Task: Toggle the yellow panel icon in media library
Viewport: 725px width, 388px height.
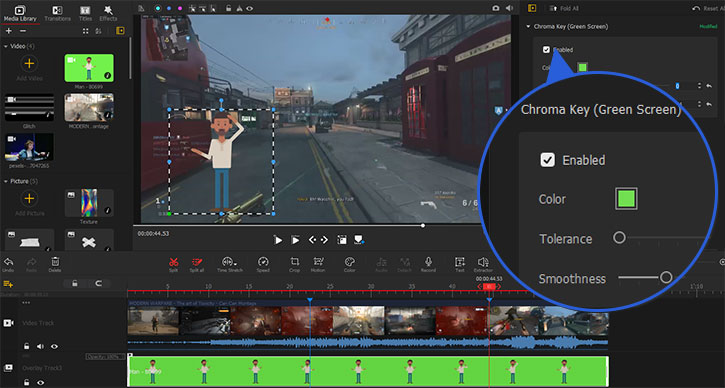Action: [x=120, y=31]
